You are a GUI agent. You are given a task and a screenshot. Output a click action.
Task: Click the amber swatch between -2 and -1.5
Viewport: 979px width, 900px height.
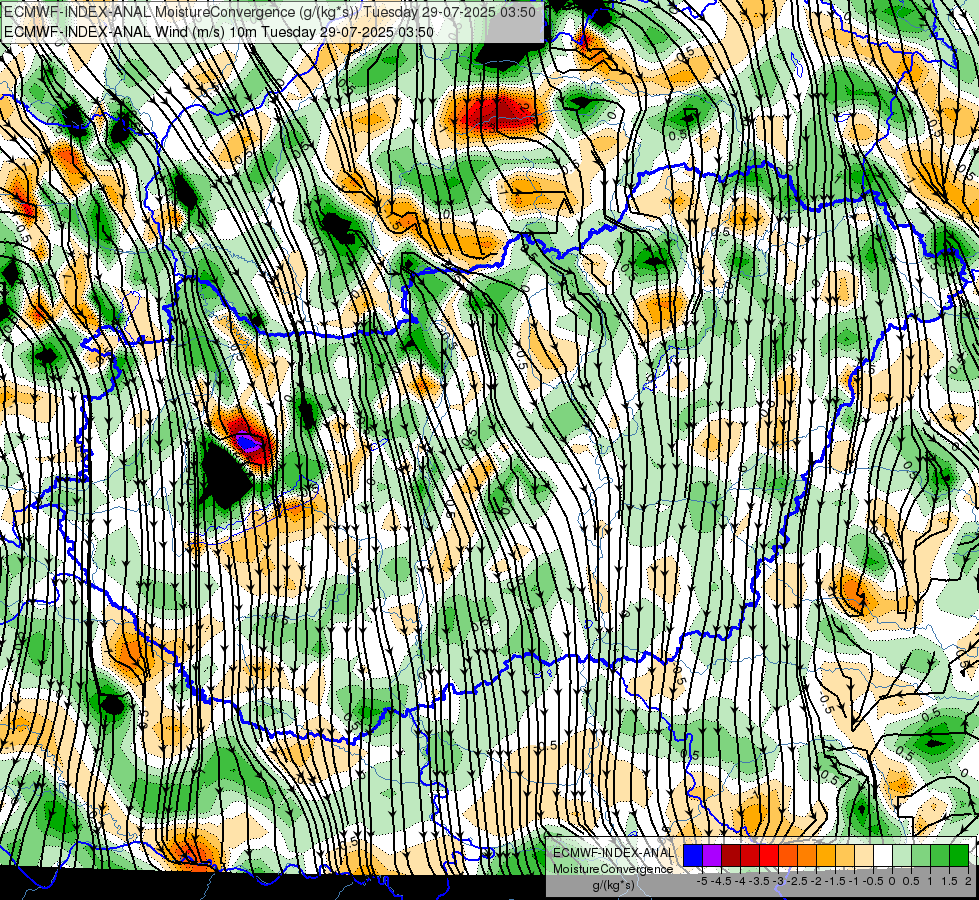click(825, 855)
